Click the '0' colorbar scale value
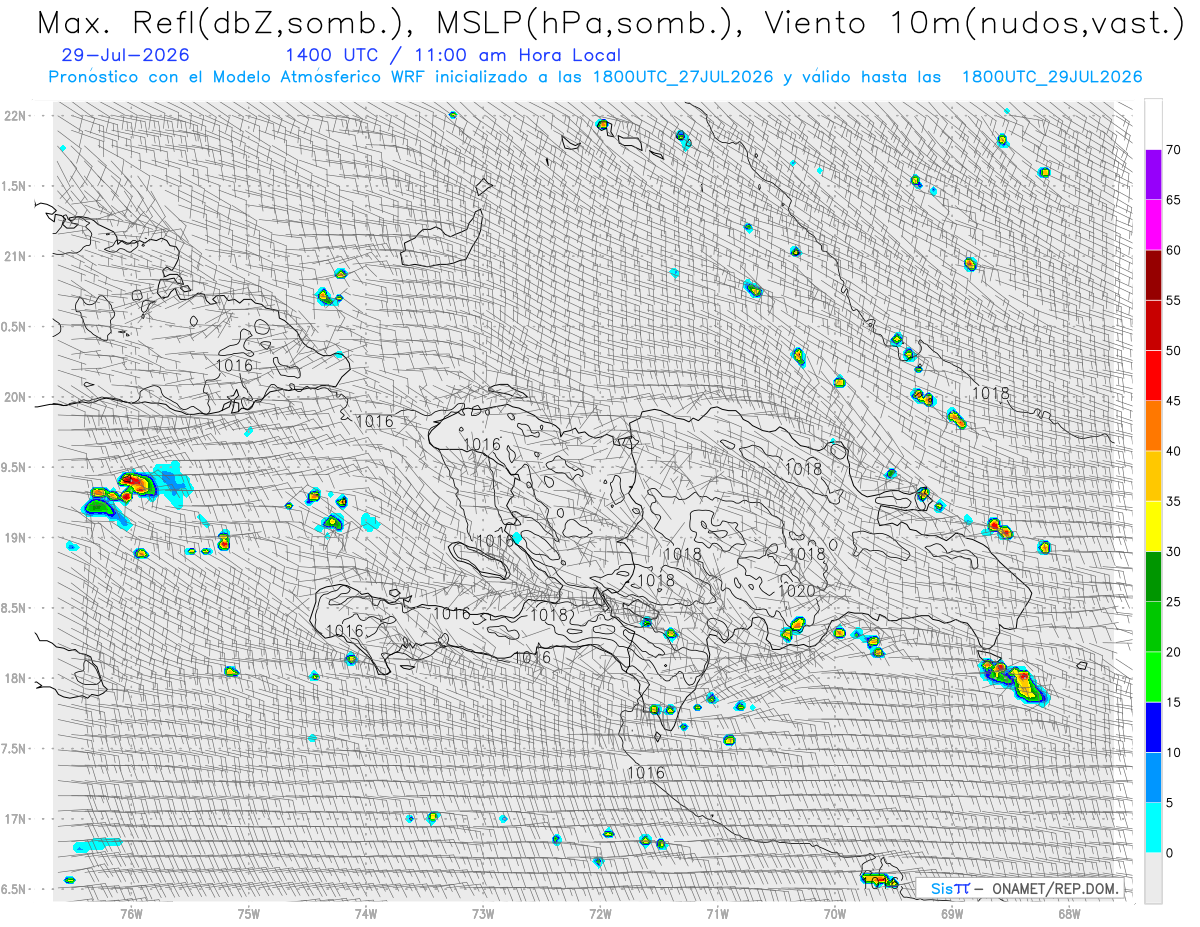This screenshot has height=927, width=1200. pos(1169,852)
